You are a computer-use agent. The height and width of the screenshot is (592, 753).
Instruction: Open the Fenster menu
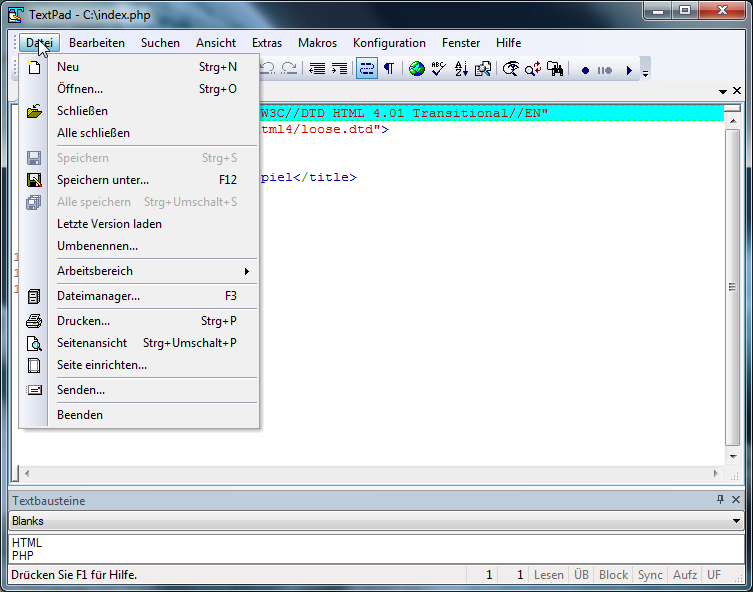pyautogui.click(x=461, y=43)
